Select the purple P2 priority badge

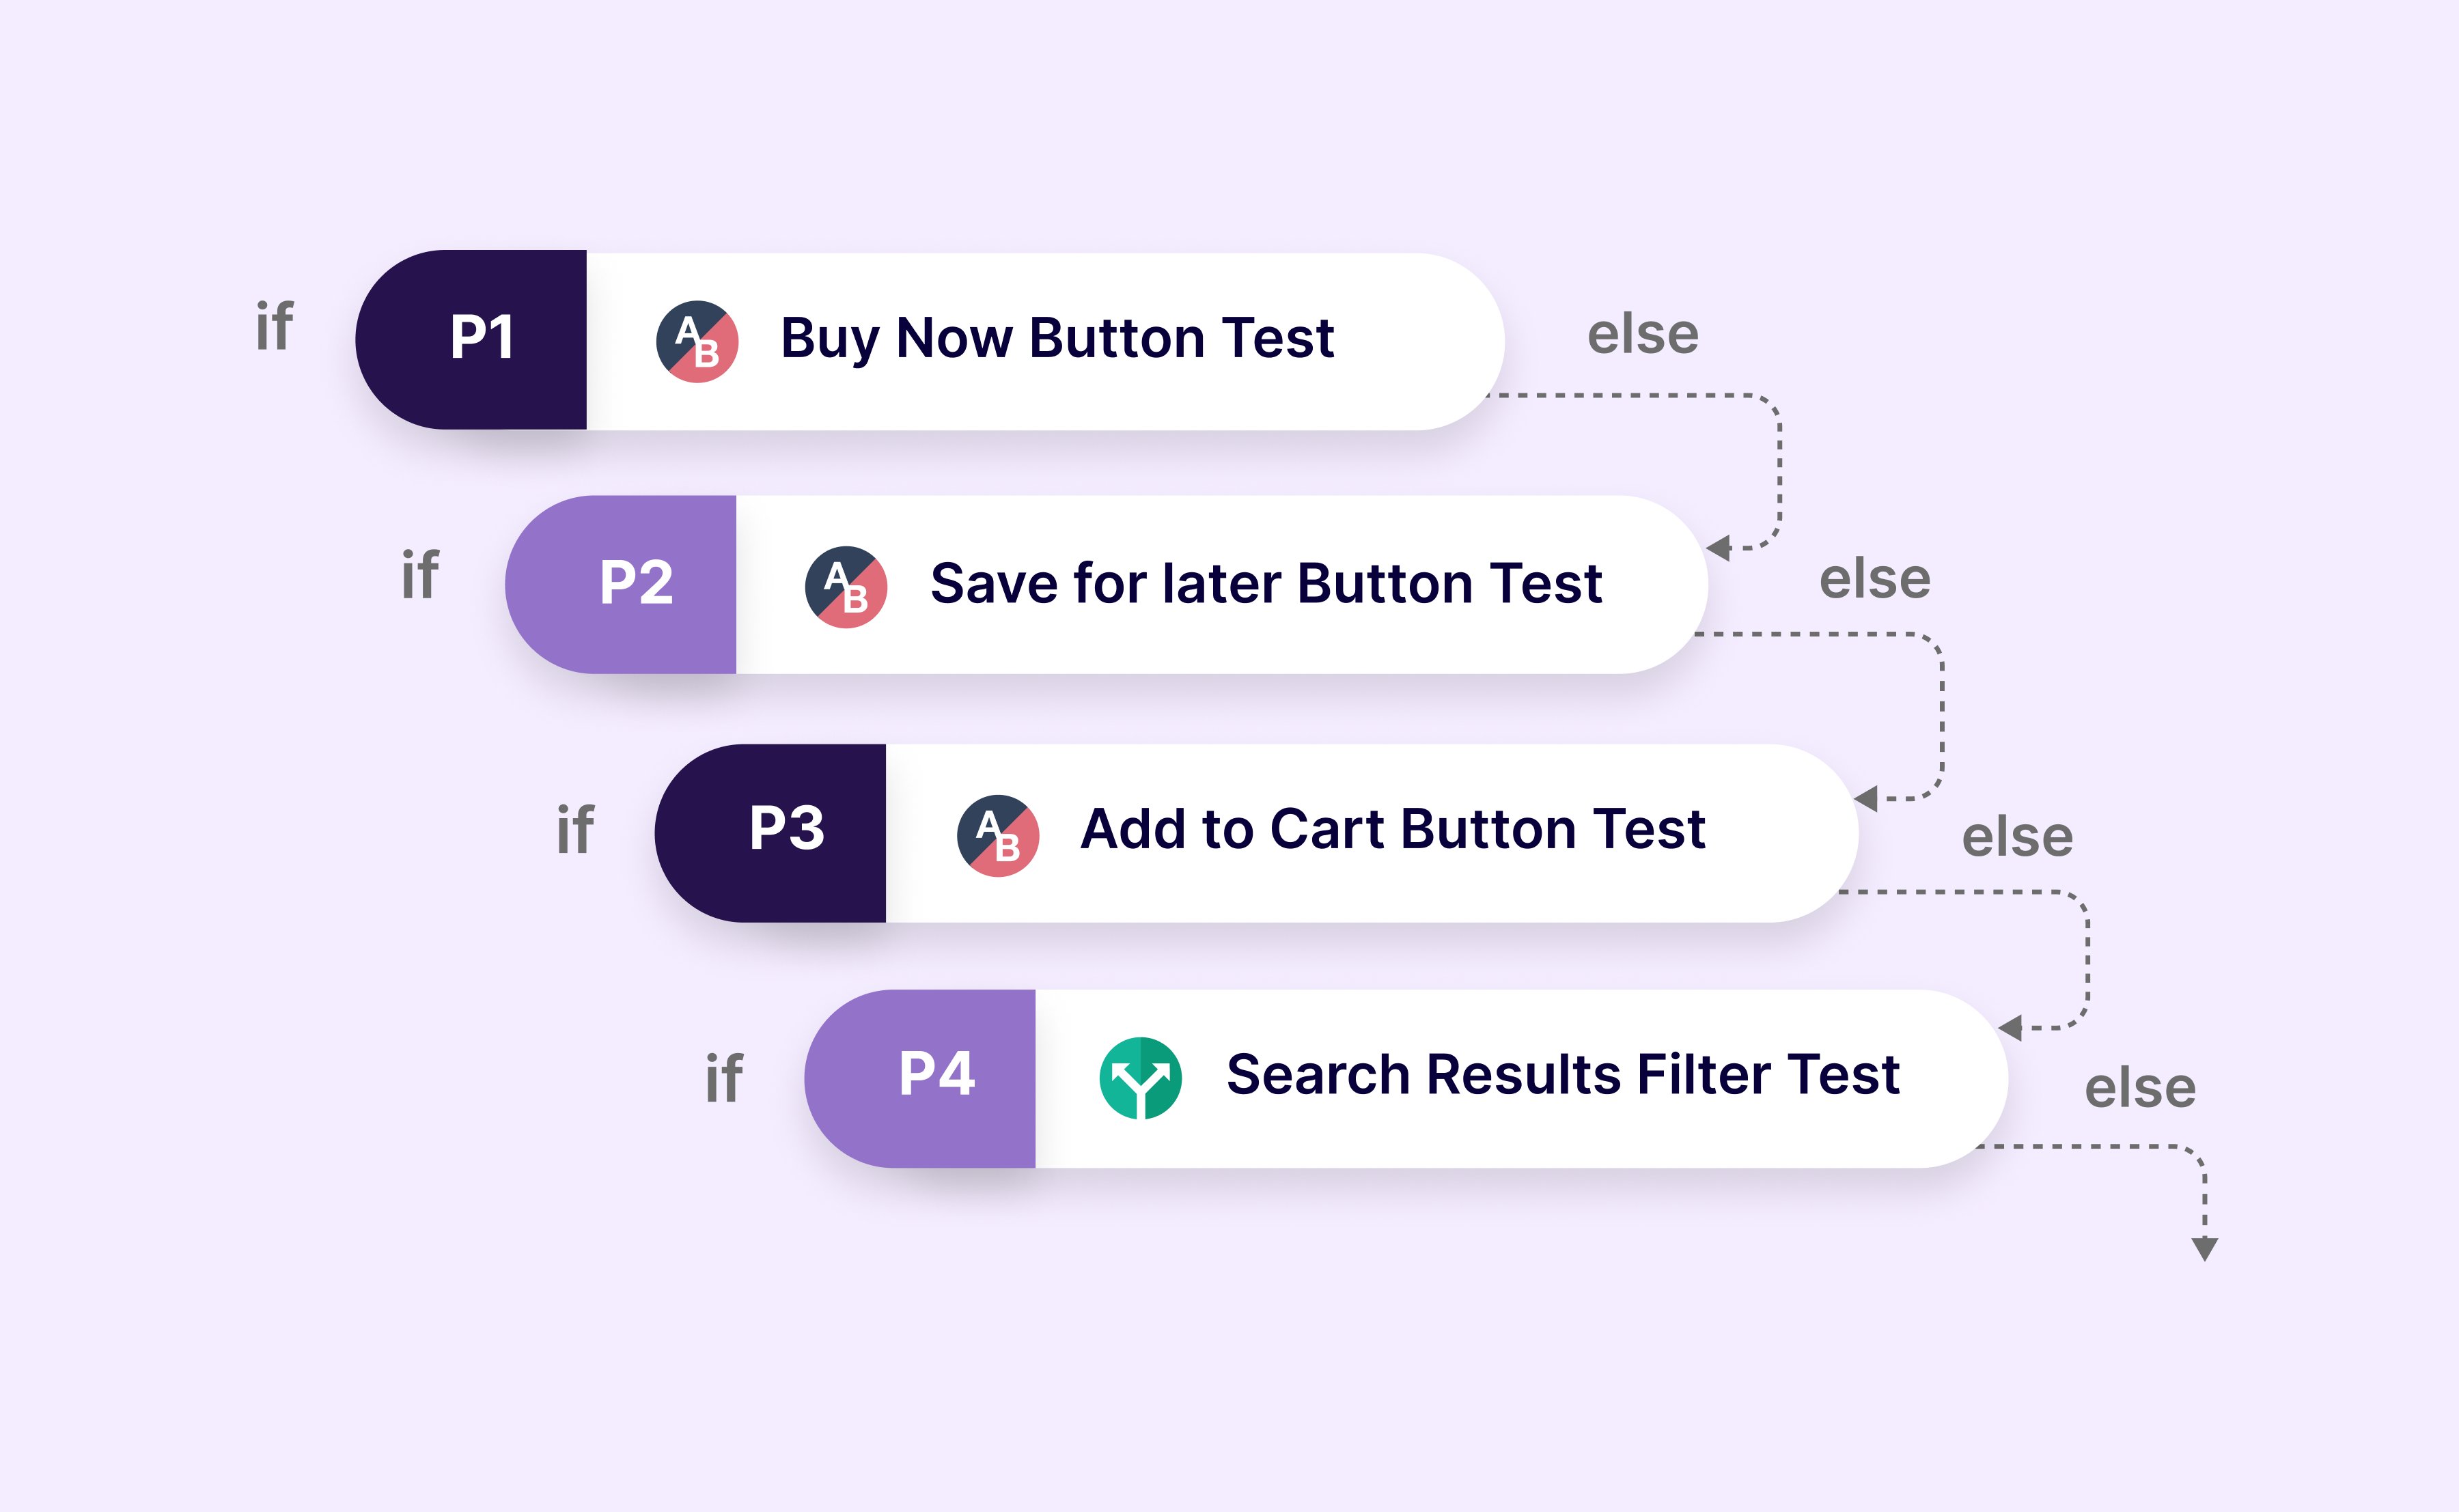click(621, 585)
